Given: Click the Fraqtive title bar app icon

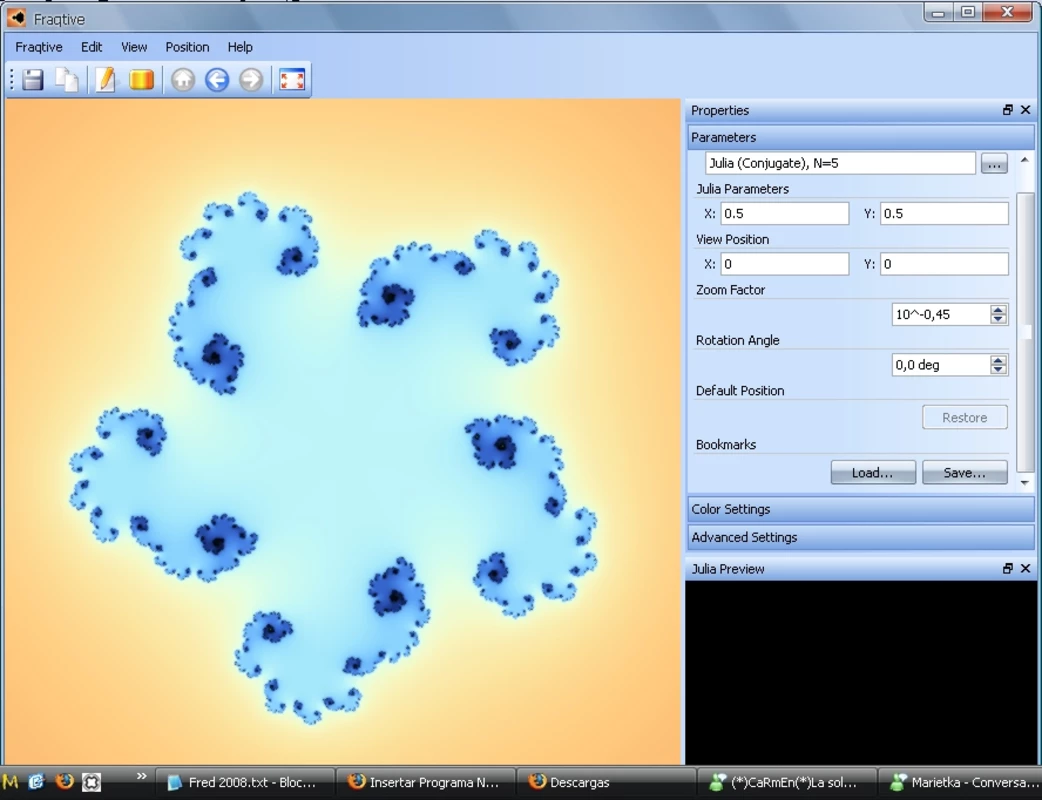Looking at the screenshot, I should click(16, 18).
